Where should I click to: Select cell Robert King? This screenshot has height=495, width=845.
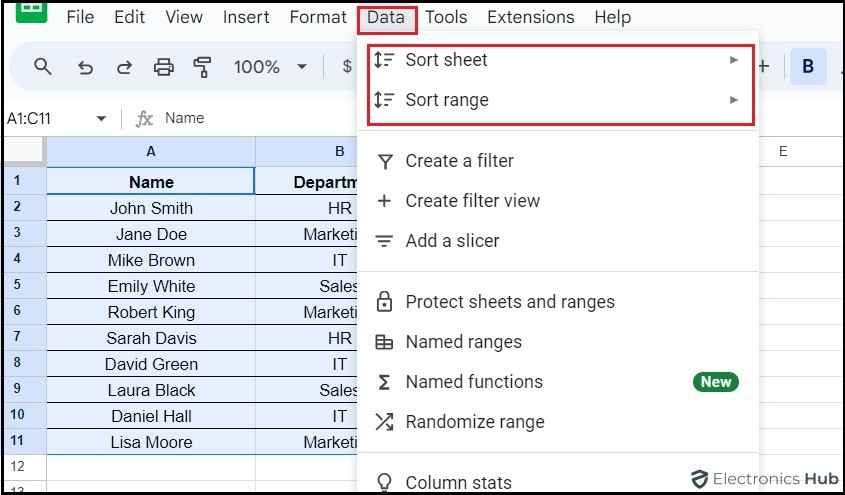tap(151, 312)
